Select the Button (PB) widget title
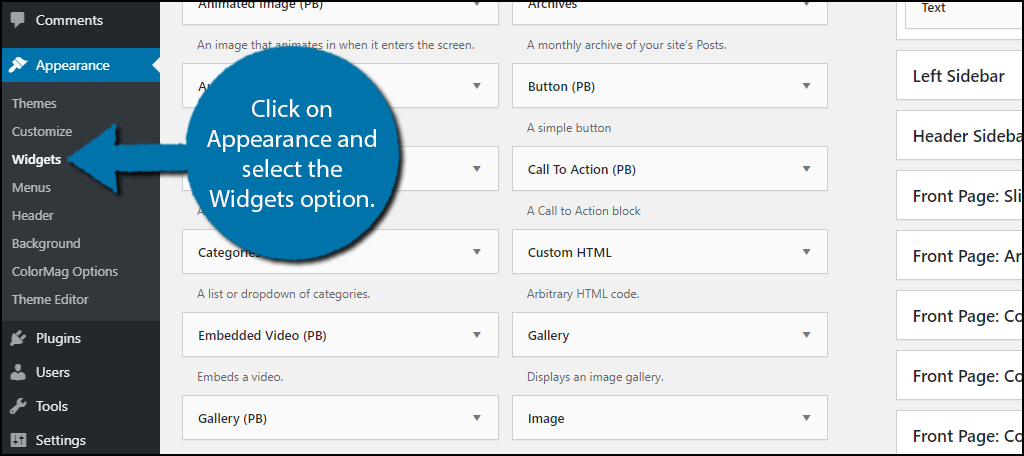The height and width of the screenshot is (456, 1024). click(x=562, y=86)
